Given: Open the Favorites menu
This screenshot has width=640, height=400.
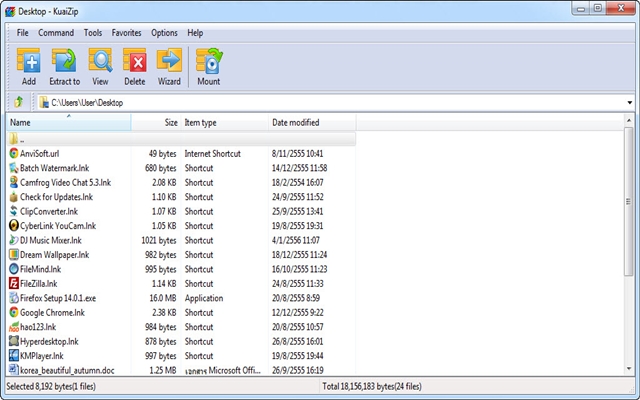Looking at the screenshot, I should pyautogui.click(x=126, y=33).
